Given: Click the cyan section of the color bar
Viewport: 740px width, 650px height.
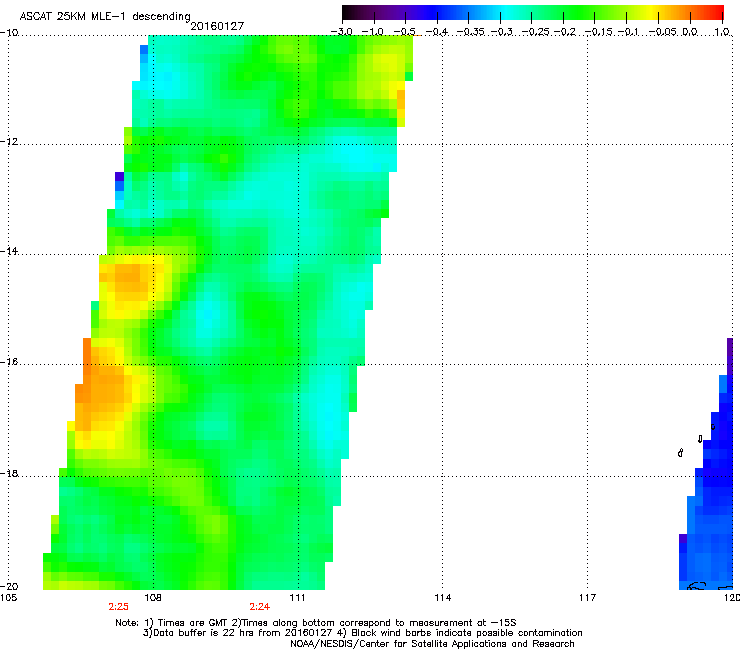Looking at the screenshot, I should pos(507,13).
